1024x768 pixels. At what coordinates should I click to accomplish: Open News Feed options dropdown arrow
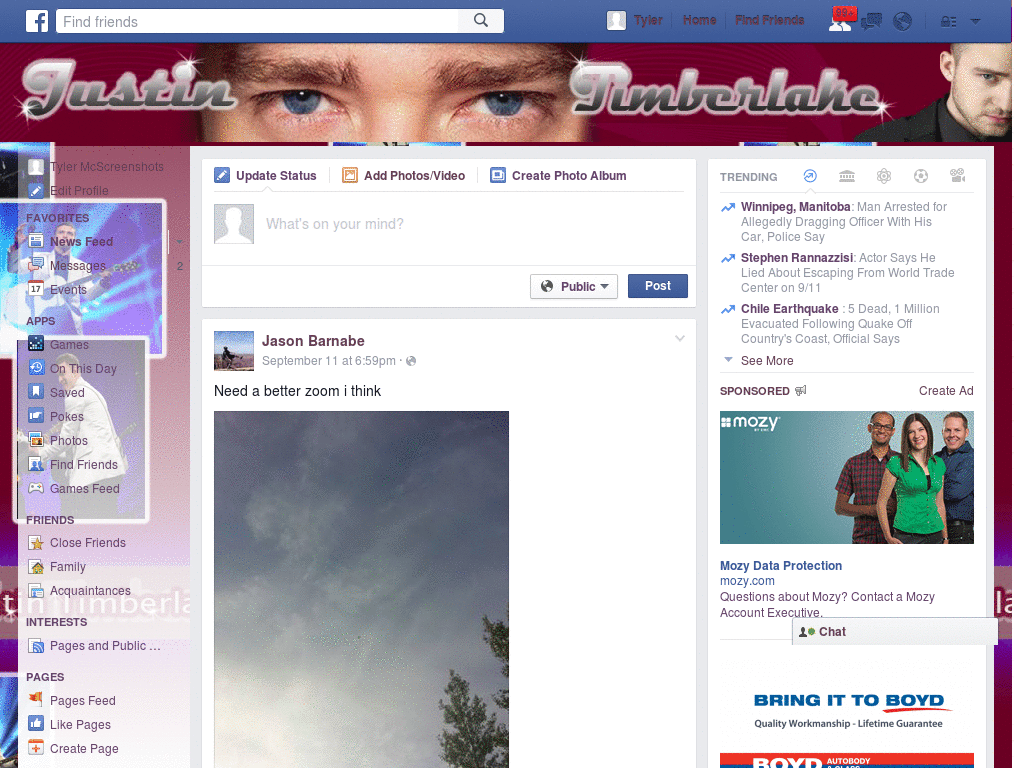click(x=179, y=242)
